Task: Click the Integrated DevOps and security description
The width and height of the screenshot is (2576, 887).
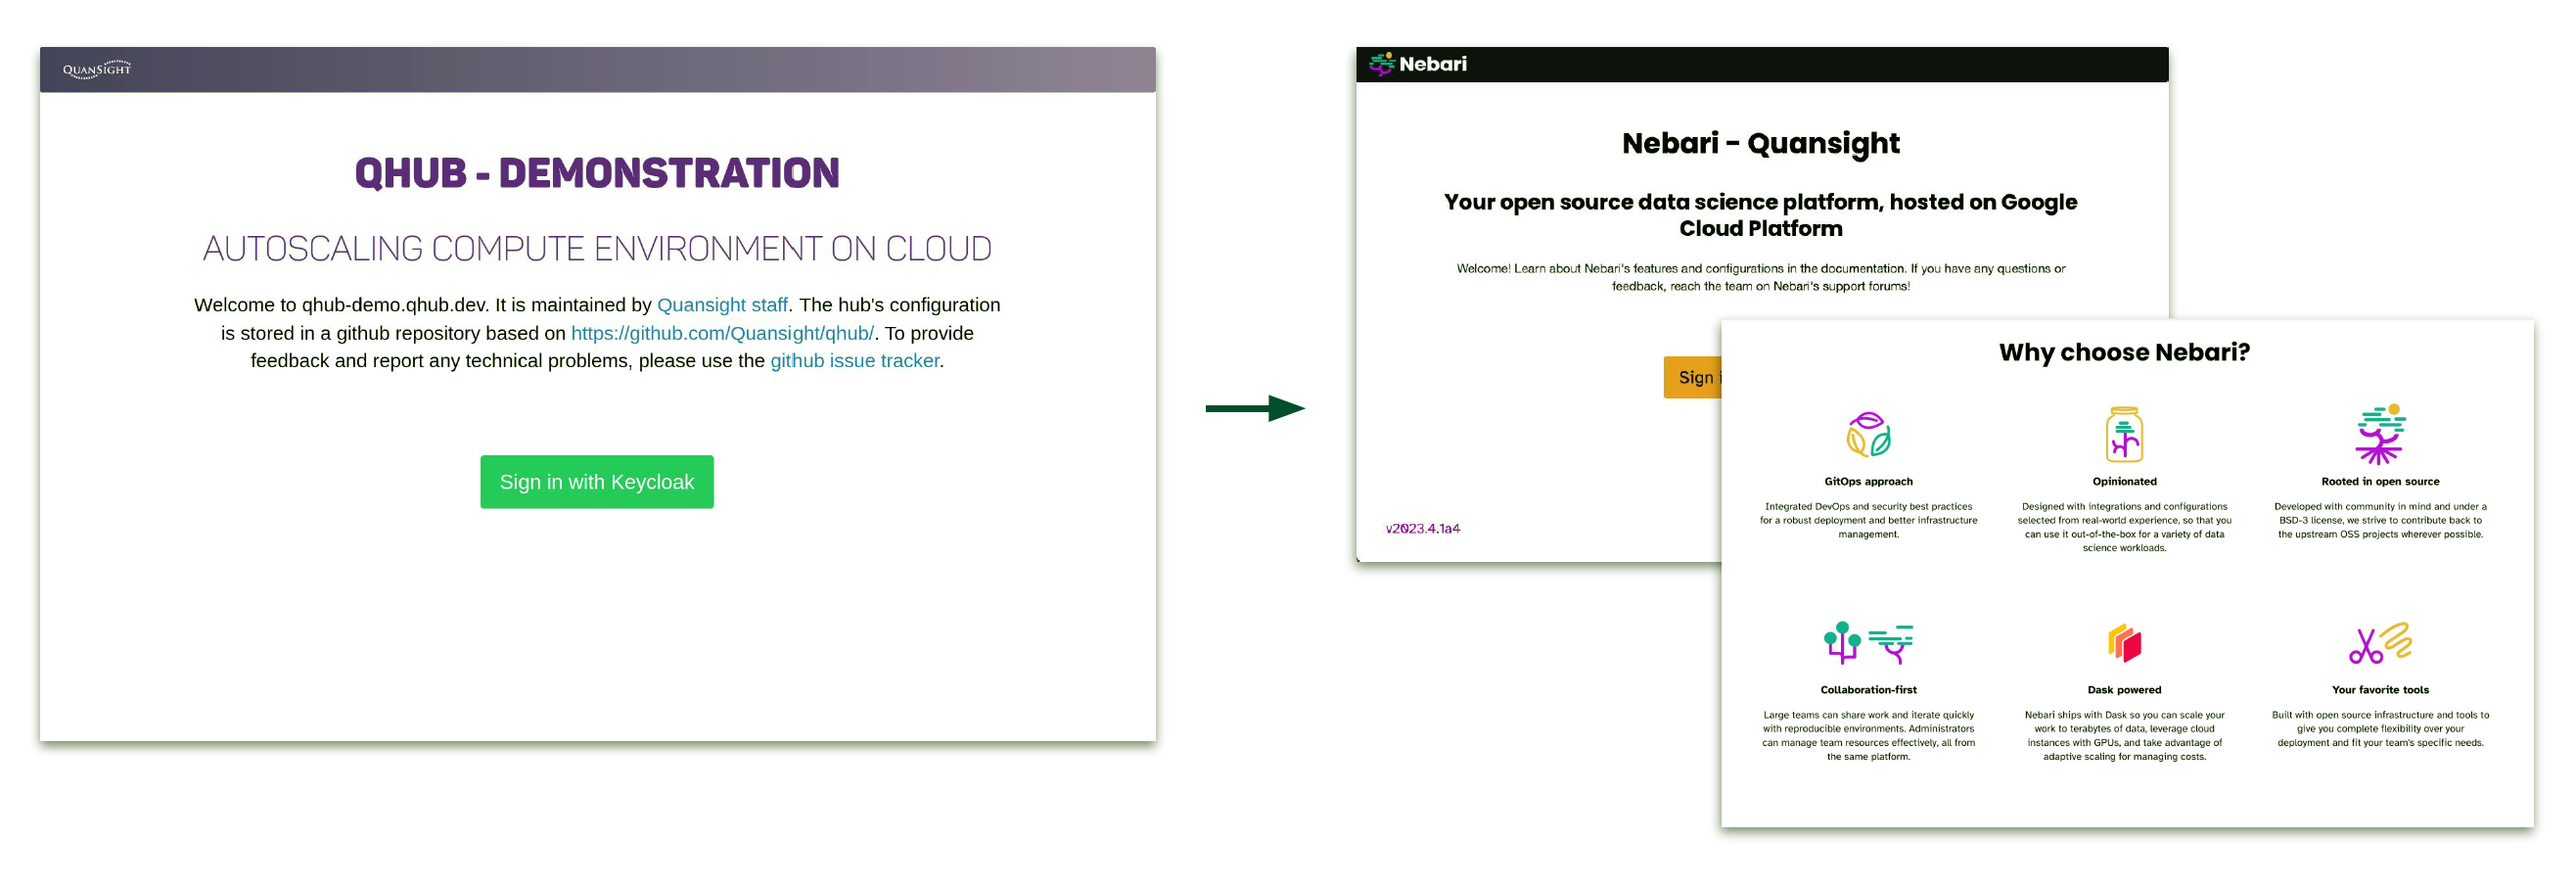Action: [x=1868, y=521]
